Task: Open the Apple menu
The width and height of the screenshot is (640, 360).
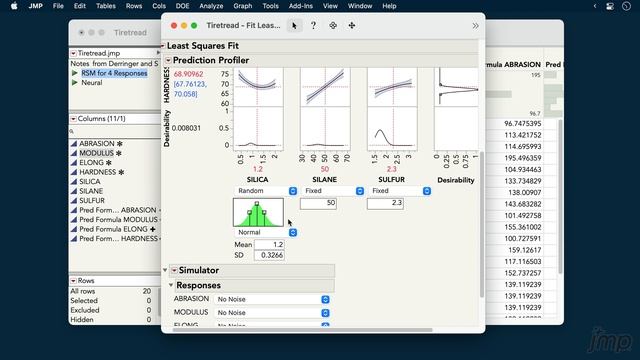Action: point(14,6)
